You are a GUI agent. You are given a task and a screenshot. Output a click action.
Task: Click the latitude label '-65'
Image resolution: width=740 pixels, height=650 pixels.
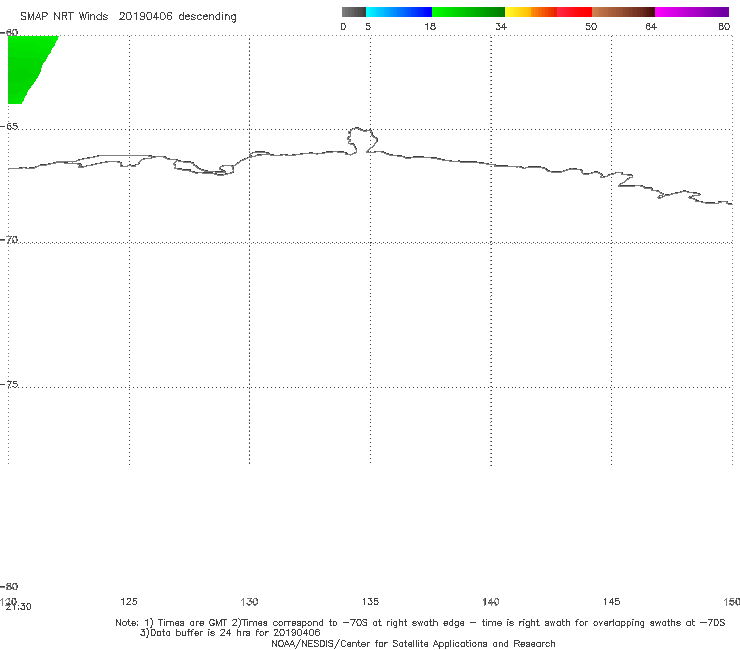(x=9, y=127)
